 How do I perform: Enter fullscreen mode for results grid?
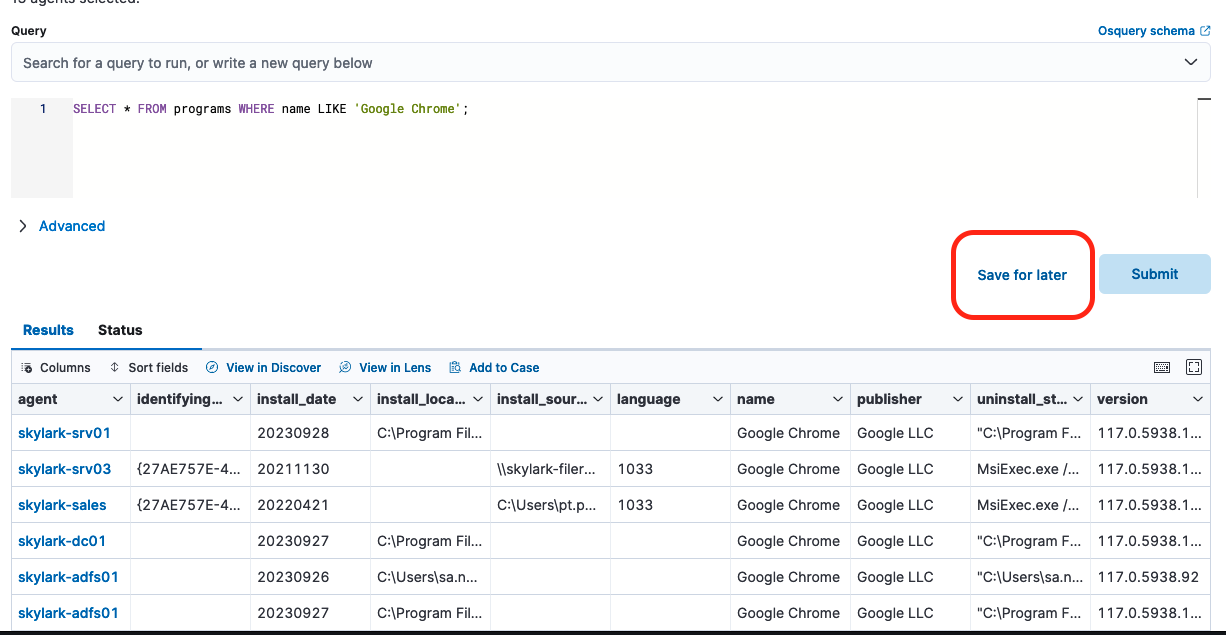[x=1194, y=367]
